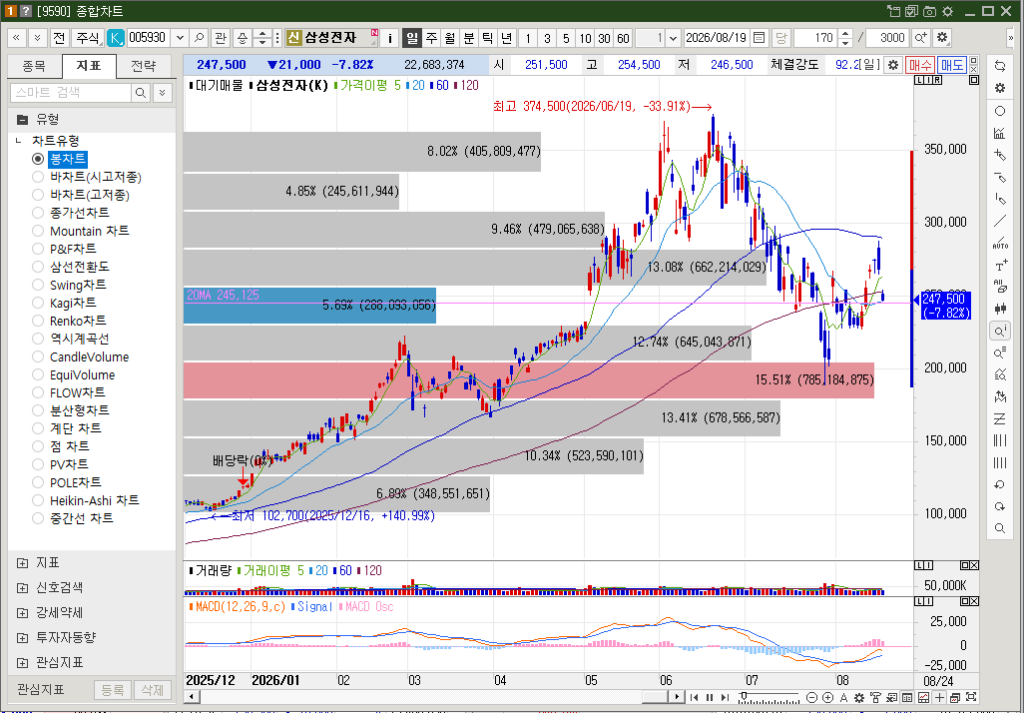This screenshot has width=1024, height=713.
Task: Redo the chart drawing action
Action: (999, 507)
